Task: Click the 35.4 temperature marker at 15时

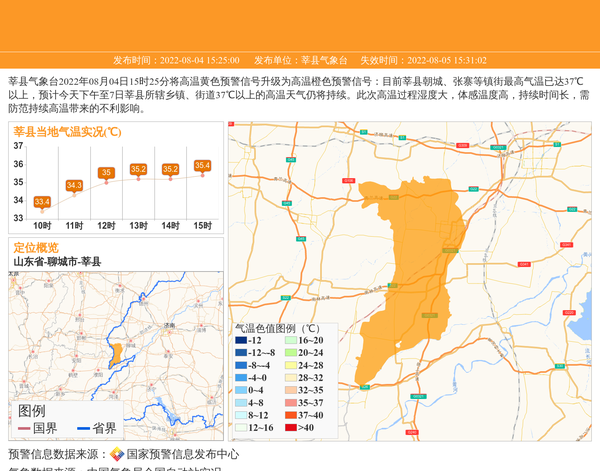Action: [x=202, y=165]
